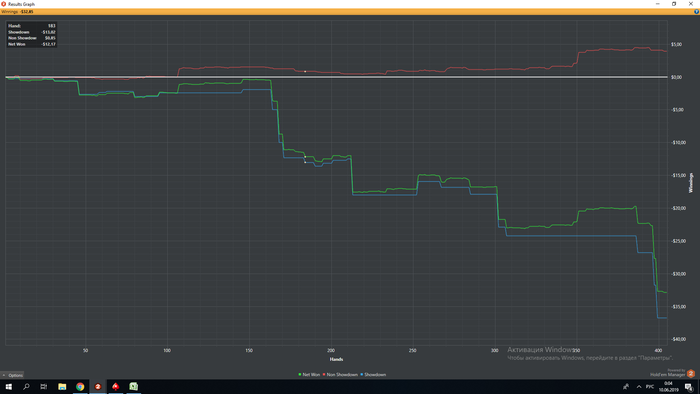Click the -$20,00 y-axis label
The image size is (700, 394).
click(x=678, y=208)
